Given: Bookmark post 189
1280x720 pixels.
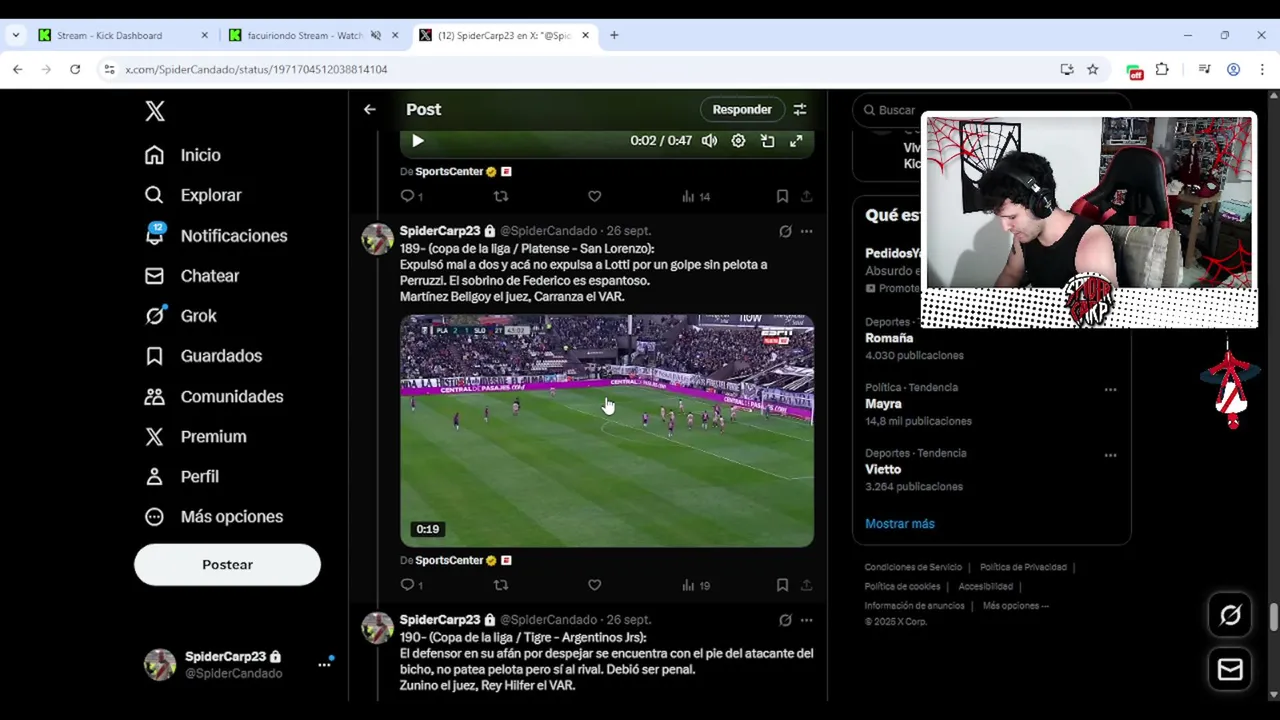Looking at the screenshot, I should (x=782, y=585).
